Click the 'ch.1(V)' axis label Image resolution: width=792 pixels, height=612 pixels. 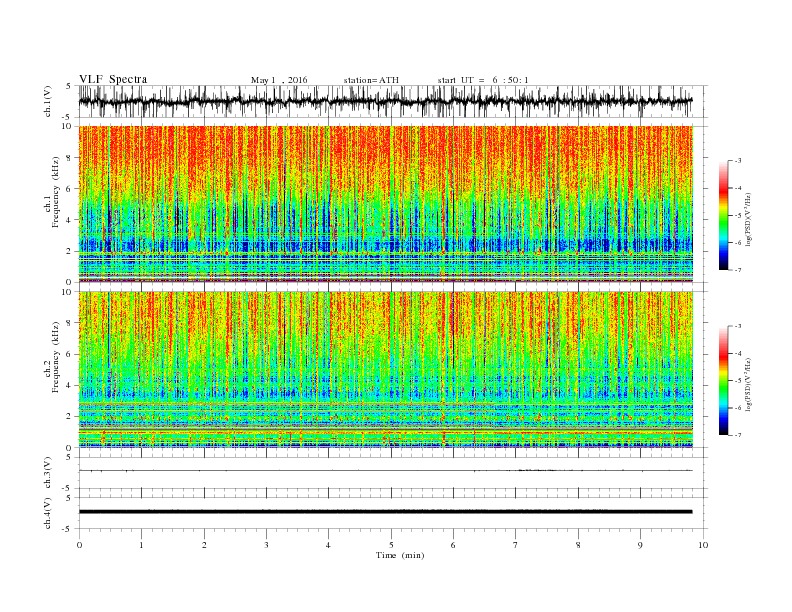48,101
